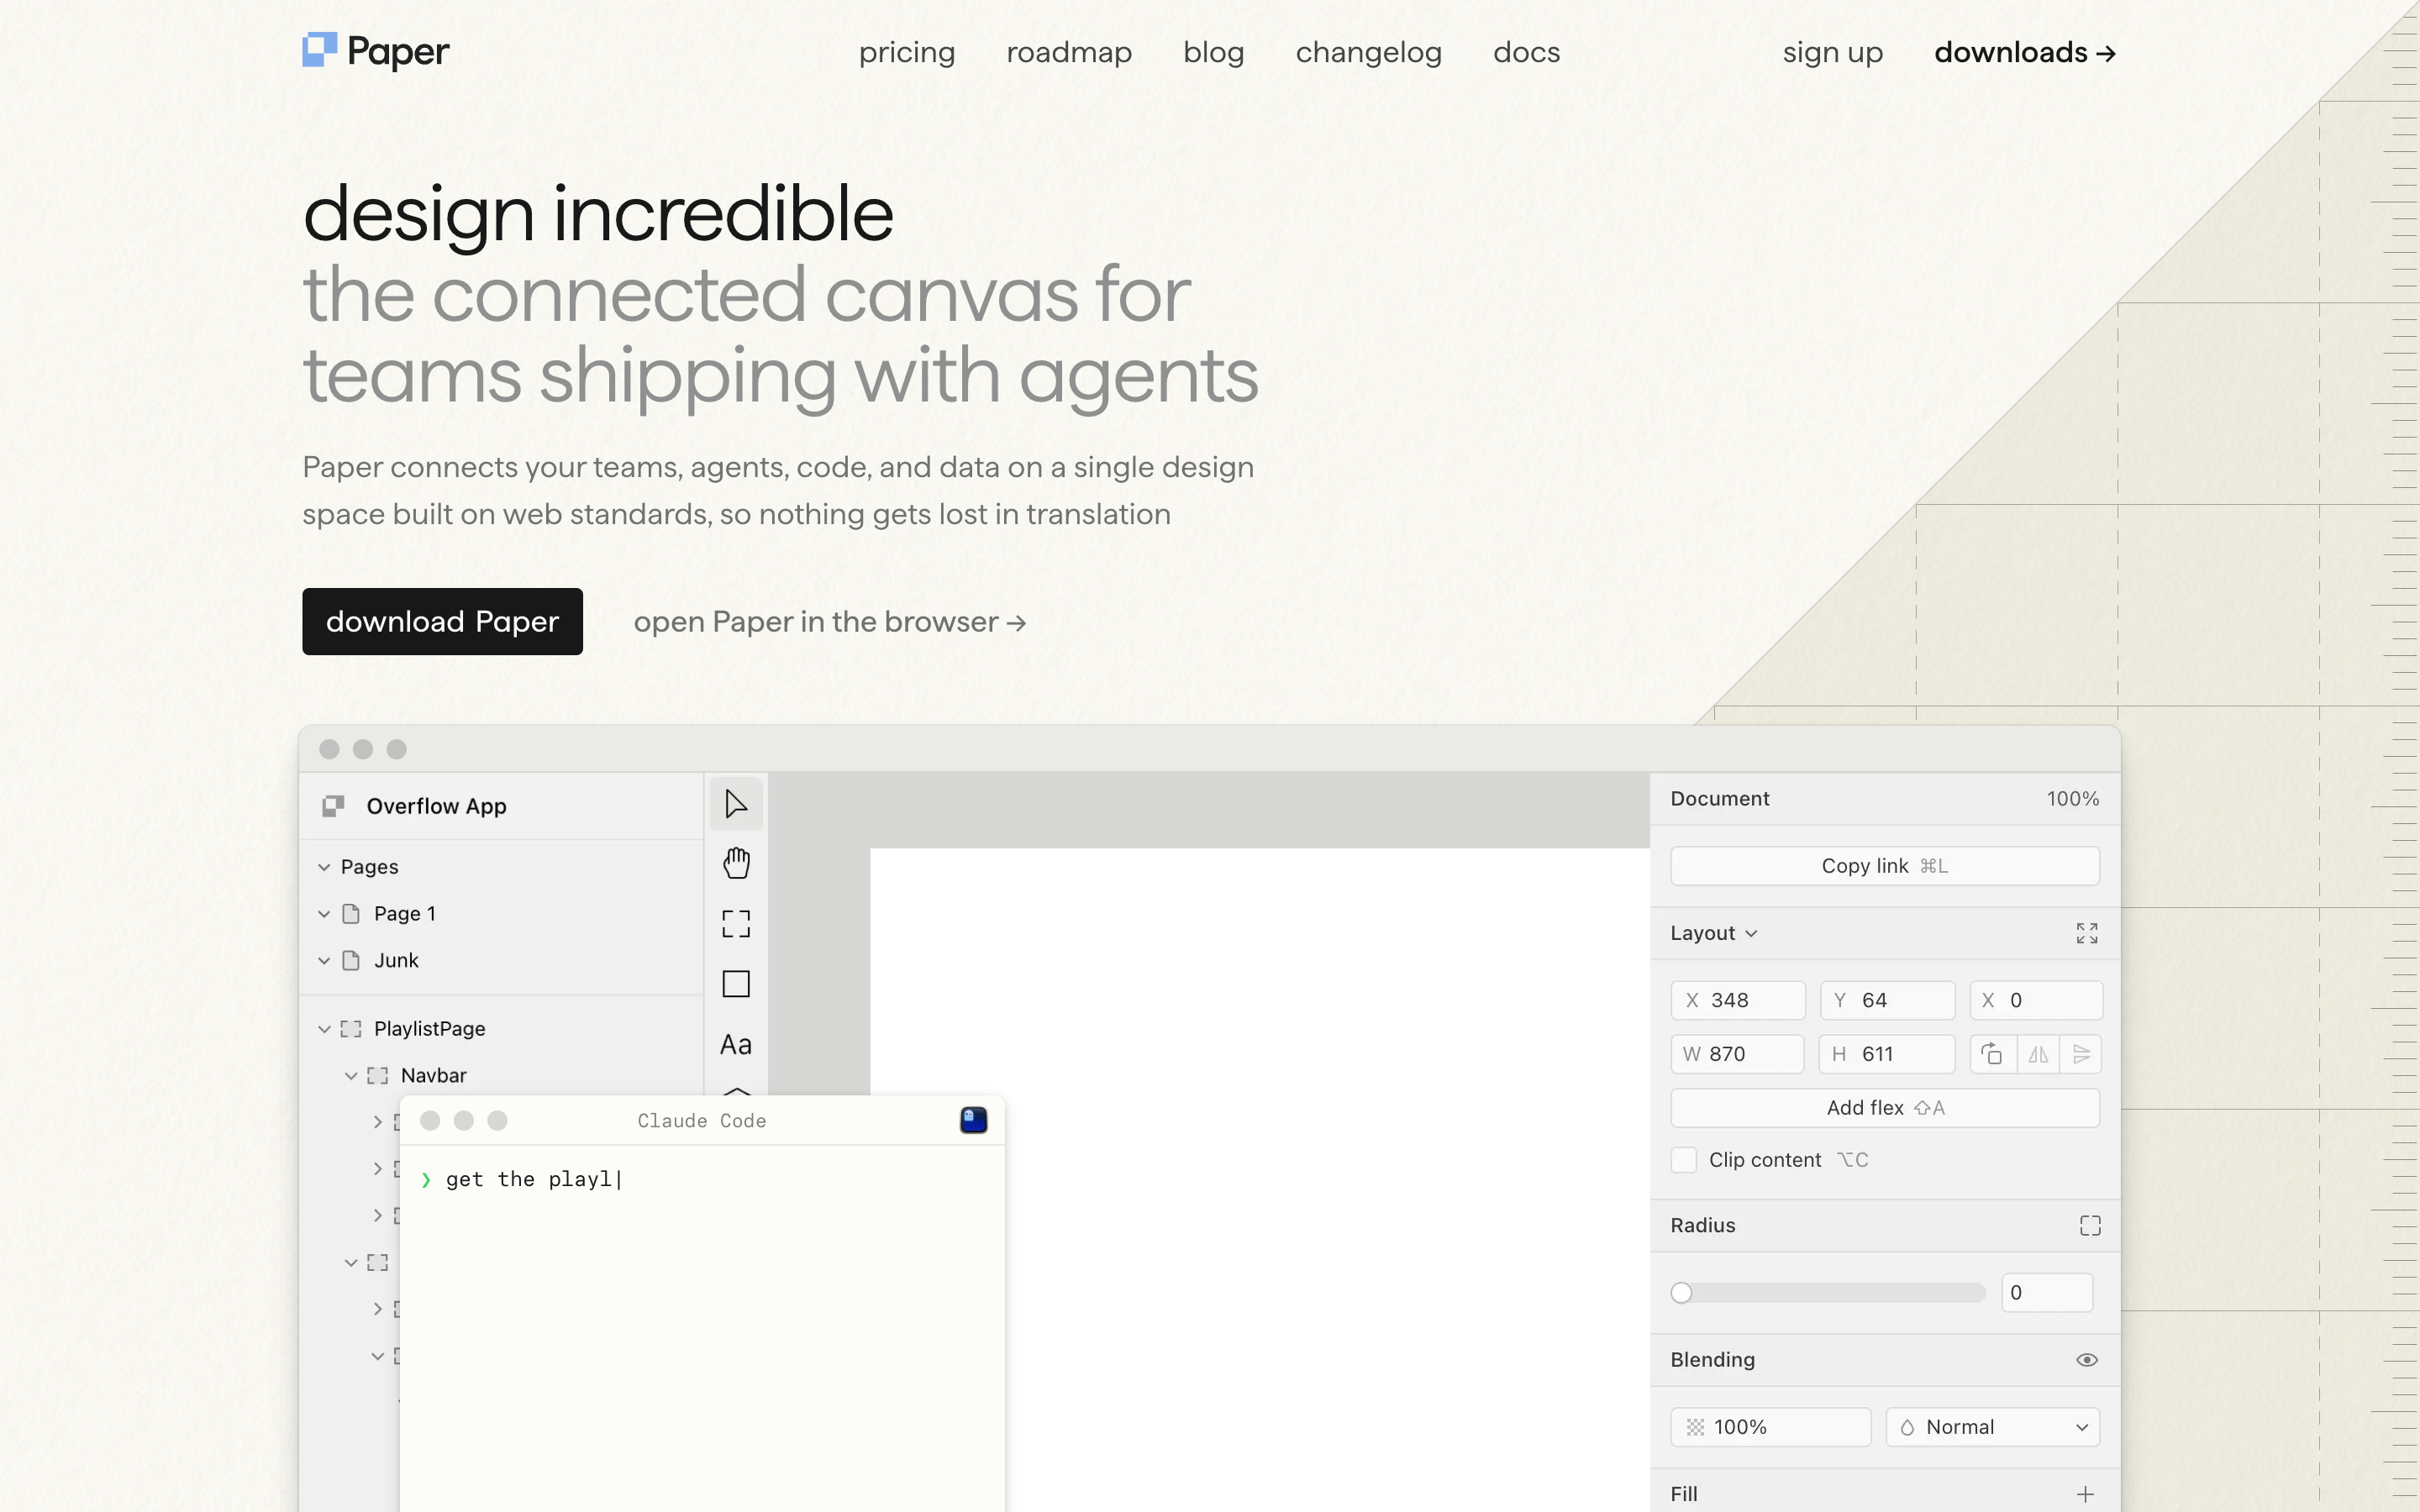Viewport: 2420px width, 1512px height.
Task: Open the roadmap page
Action: (1069, 52)
